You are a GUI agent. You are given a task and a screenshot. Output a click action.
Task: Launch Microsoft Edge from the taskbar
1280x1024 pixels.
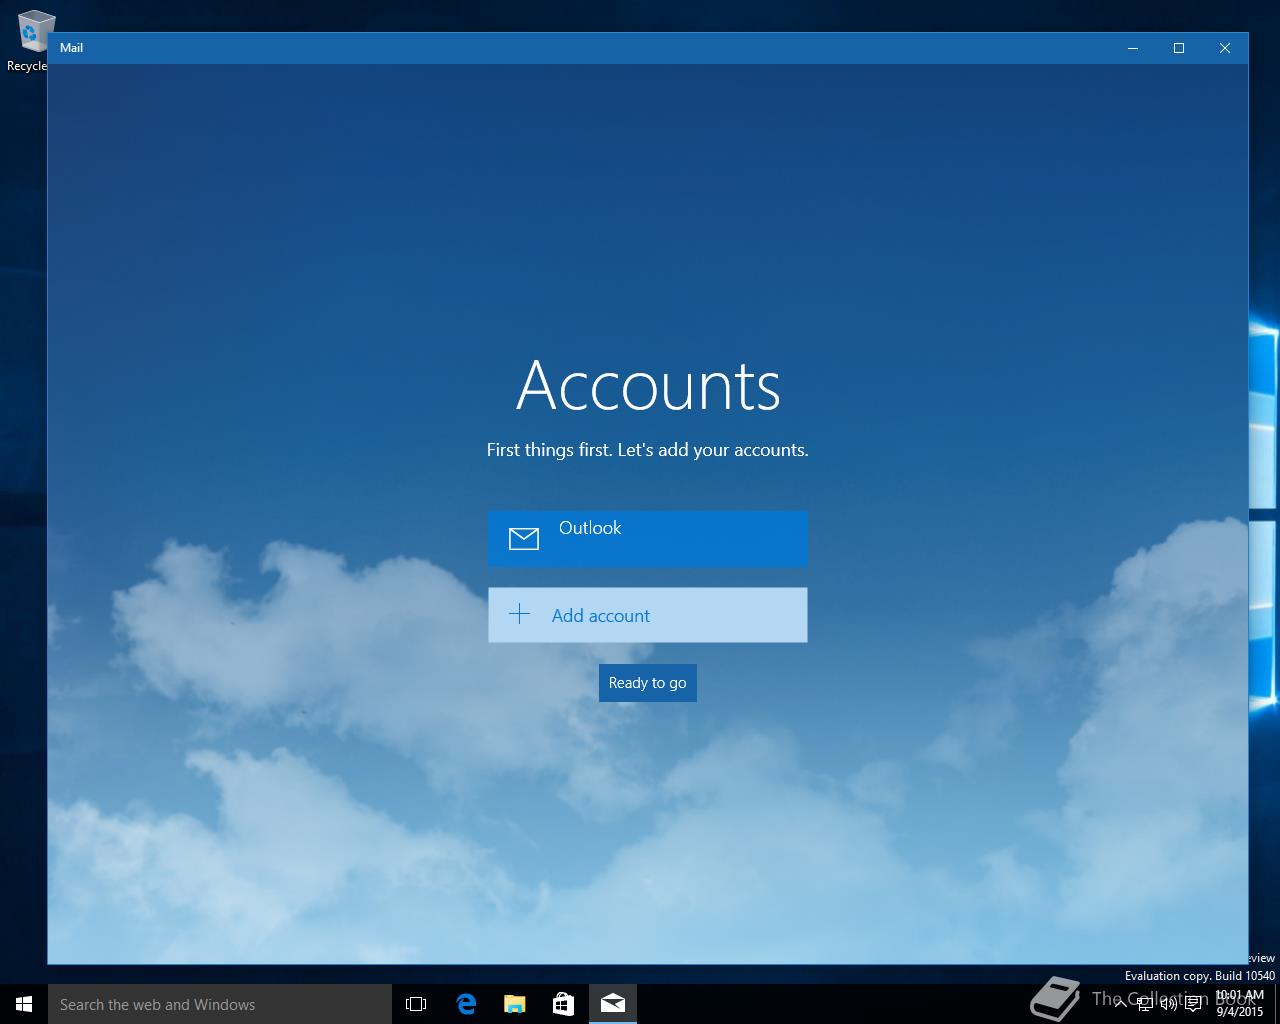click(466, 1004)
